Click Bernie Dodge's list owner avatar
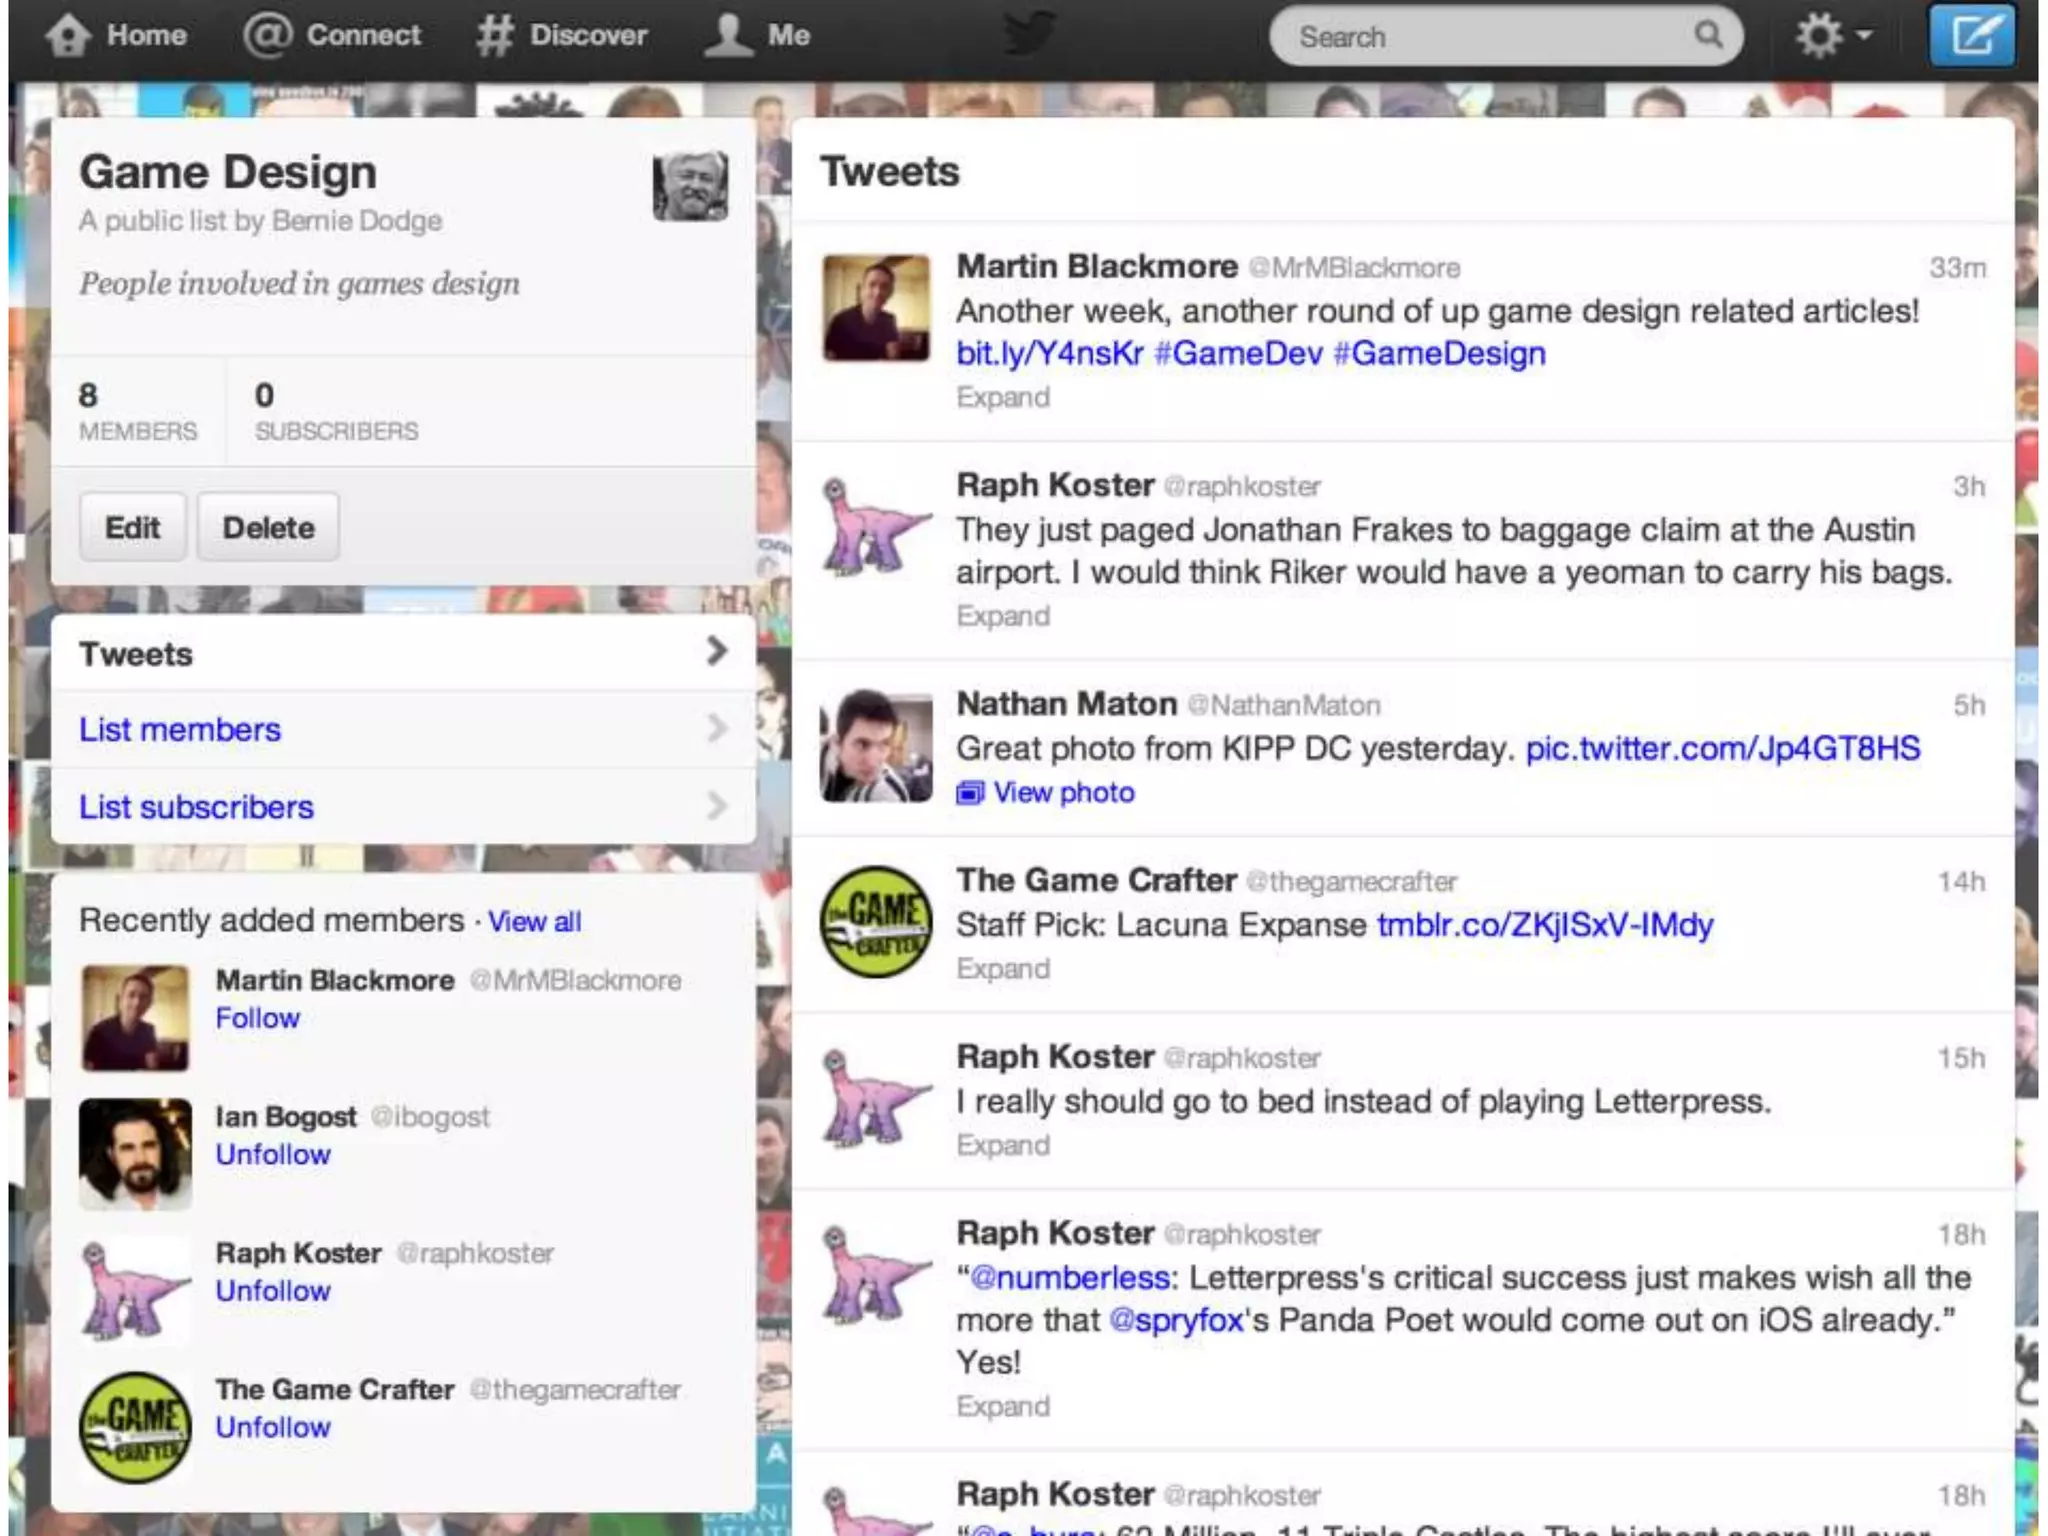Viewport: 2048px width, 1536px height. [x=690, y=186]
